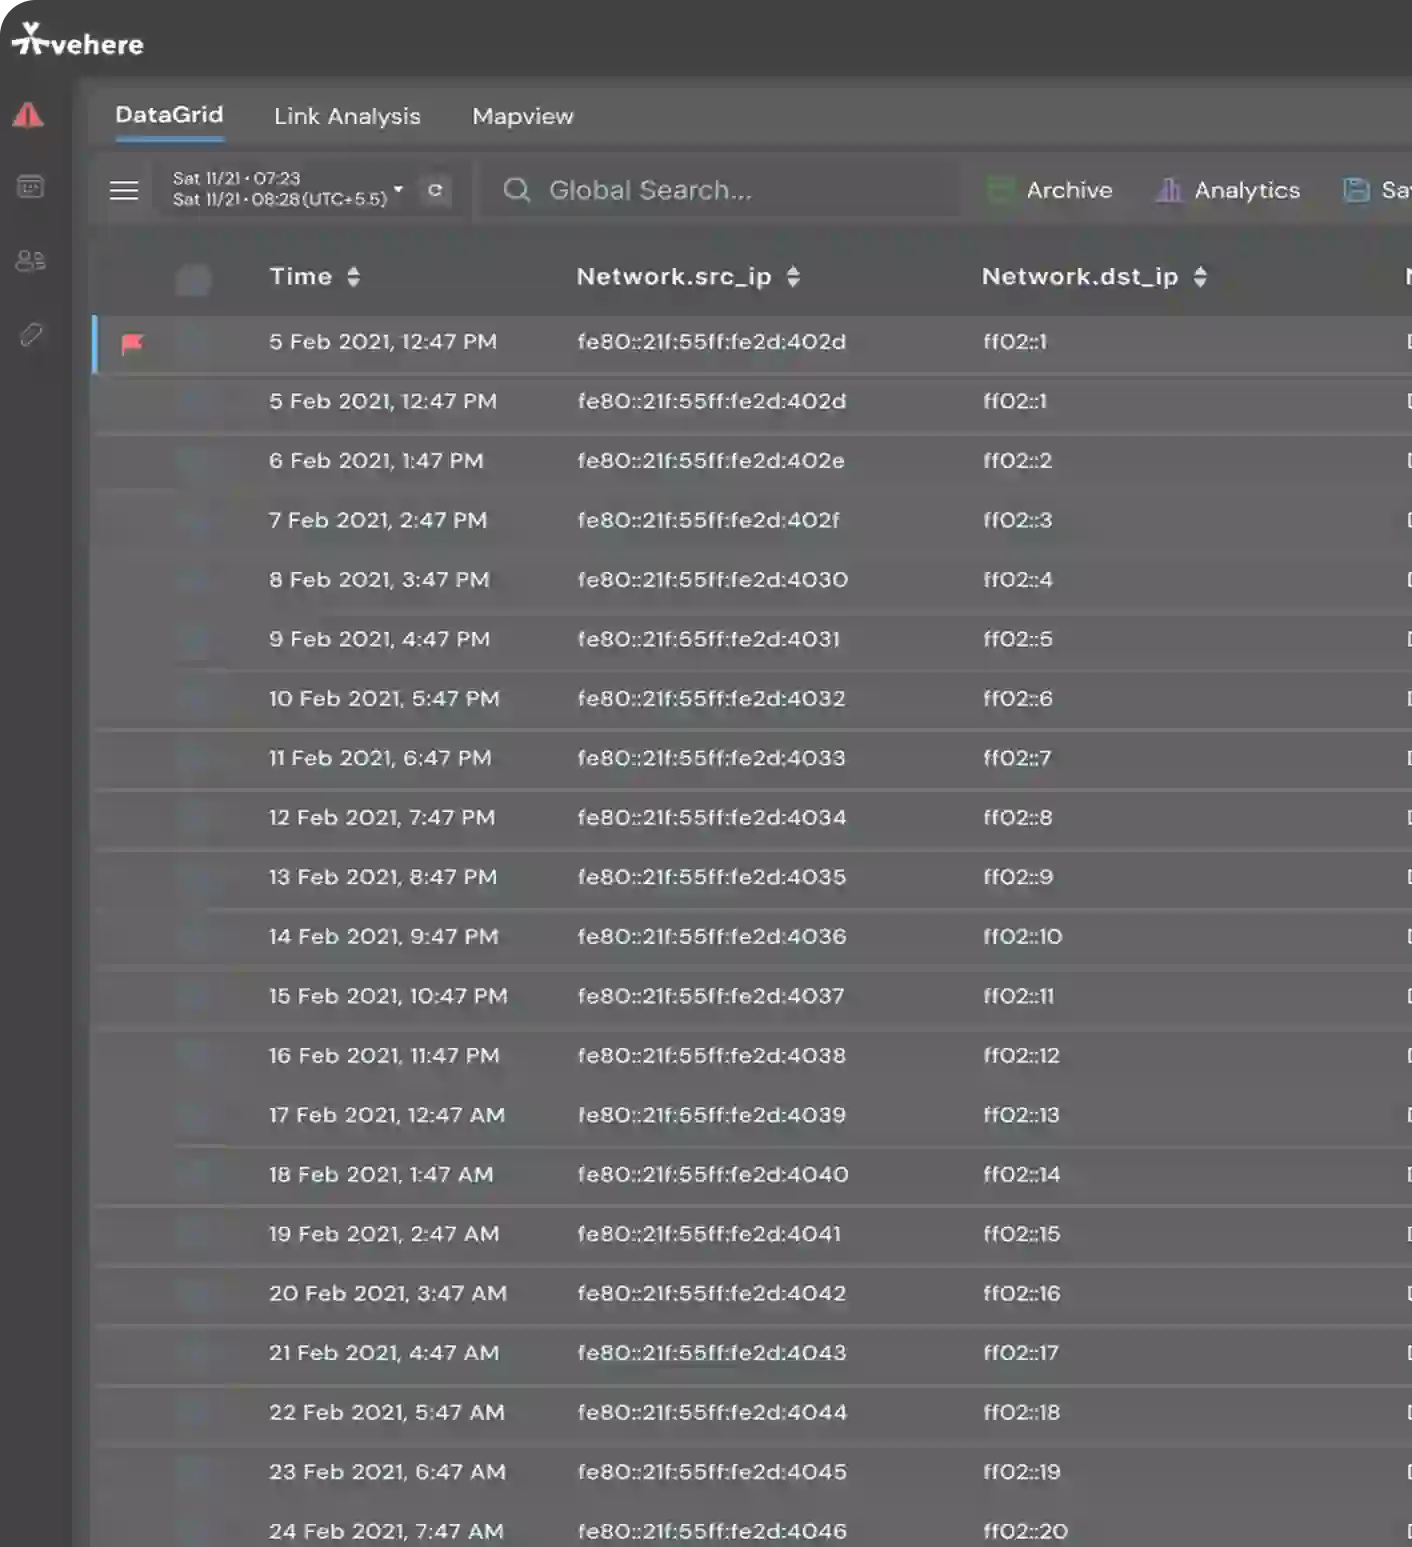Click the vehere logo in the top bar
The height and width of the screenshot is (1547, 1412).
77,42
